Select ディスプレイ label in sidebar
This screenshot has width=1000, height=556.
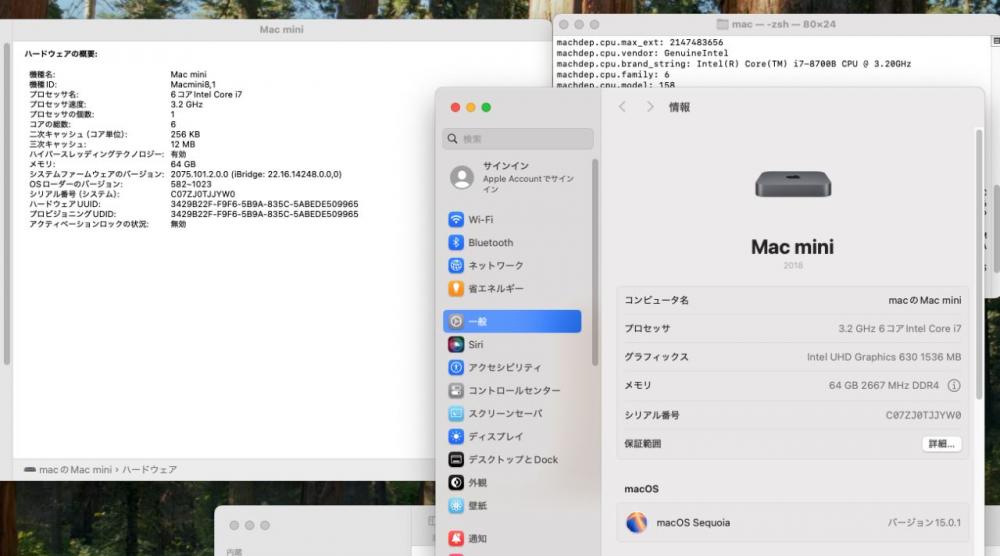tap(496, 436)
